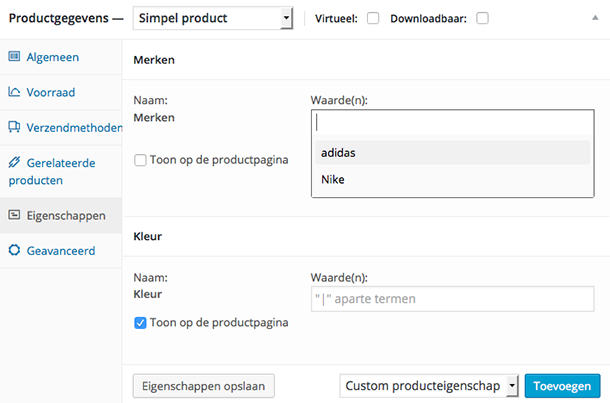The height and width of the screenshot is (403, 610).
Task: Switch to the Verzendmethoden tab
Action: pos(61,128)
